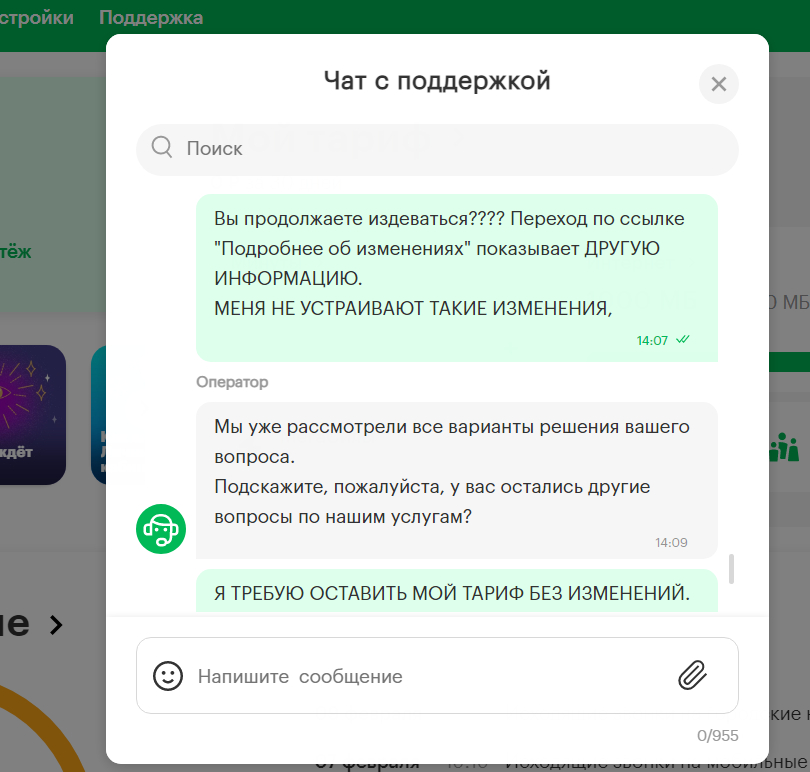
Task: Open the purple astrology card in background
Action: pos(32,415)
